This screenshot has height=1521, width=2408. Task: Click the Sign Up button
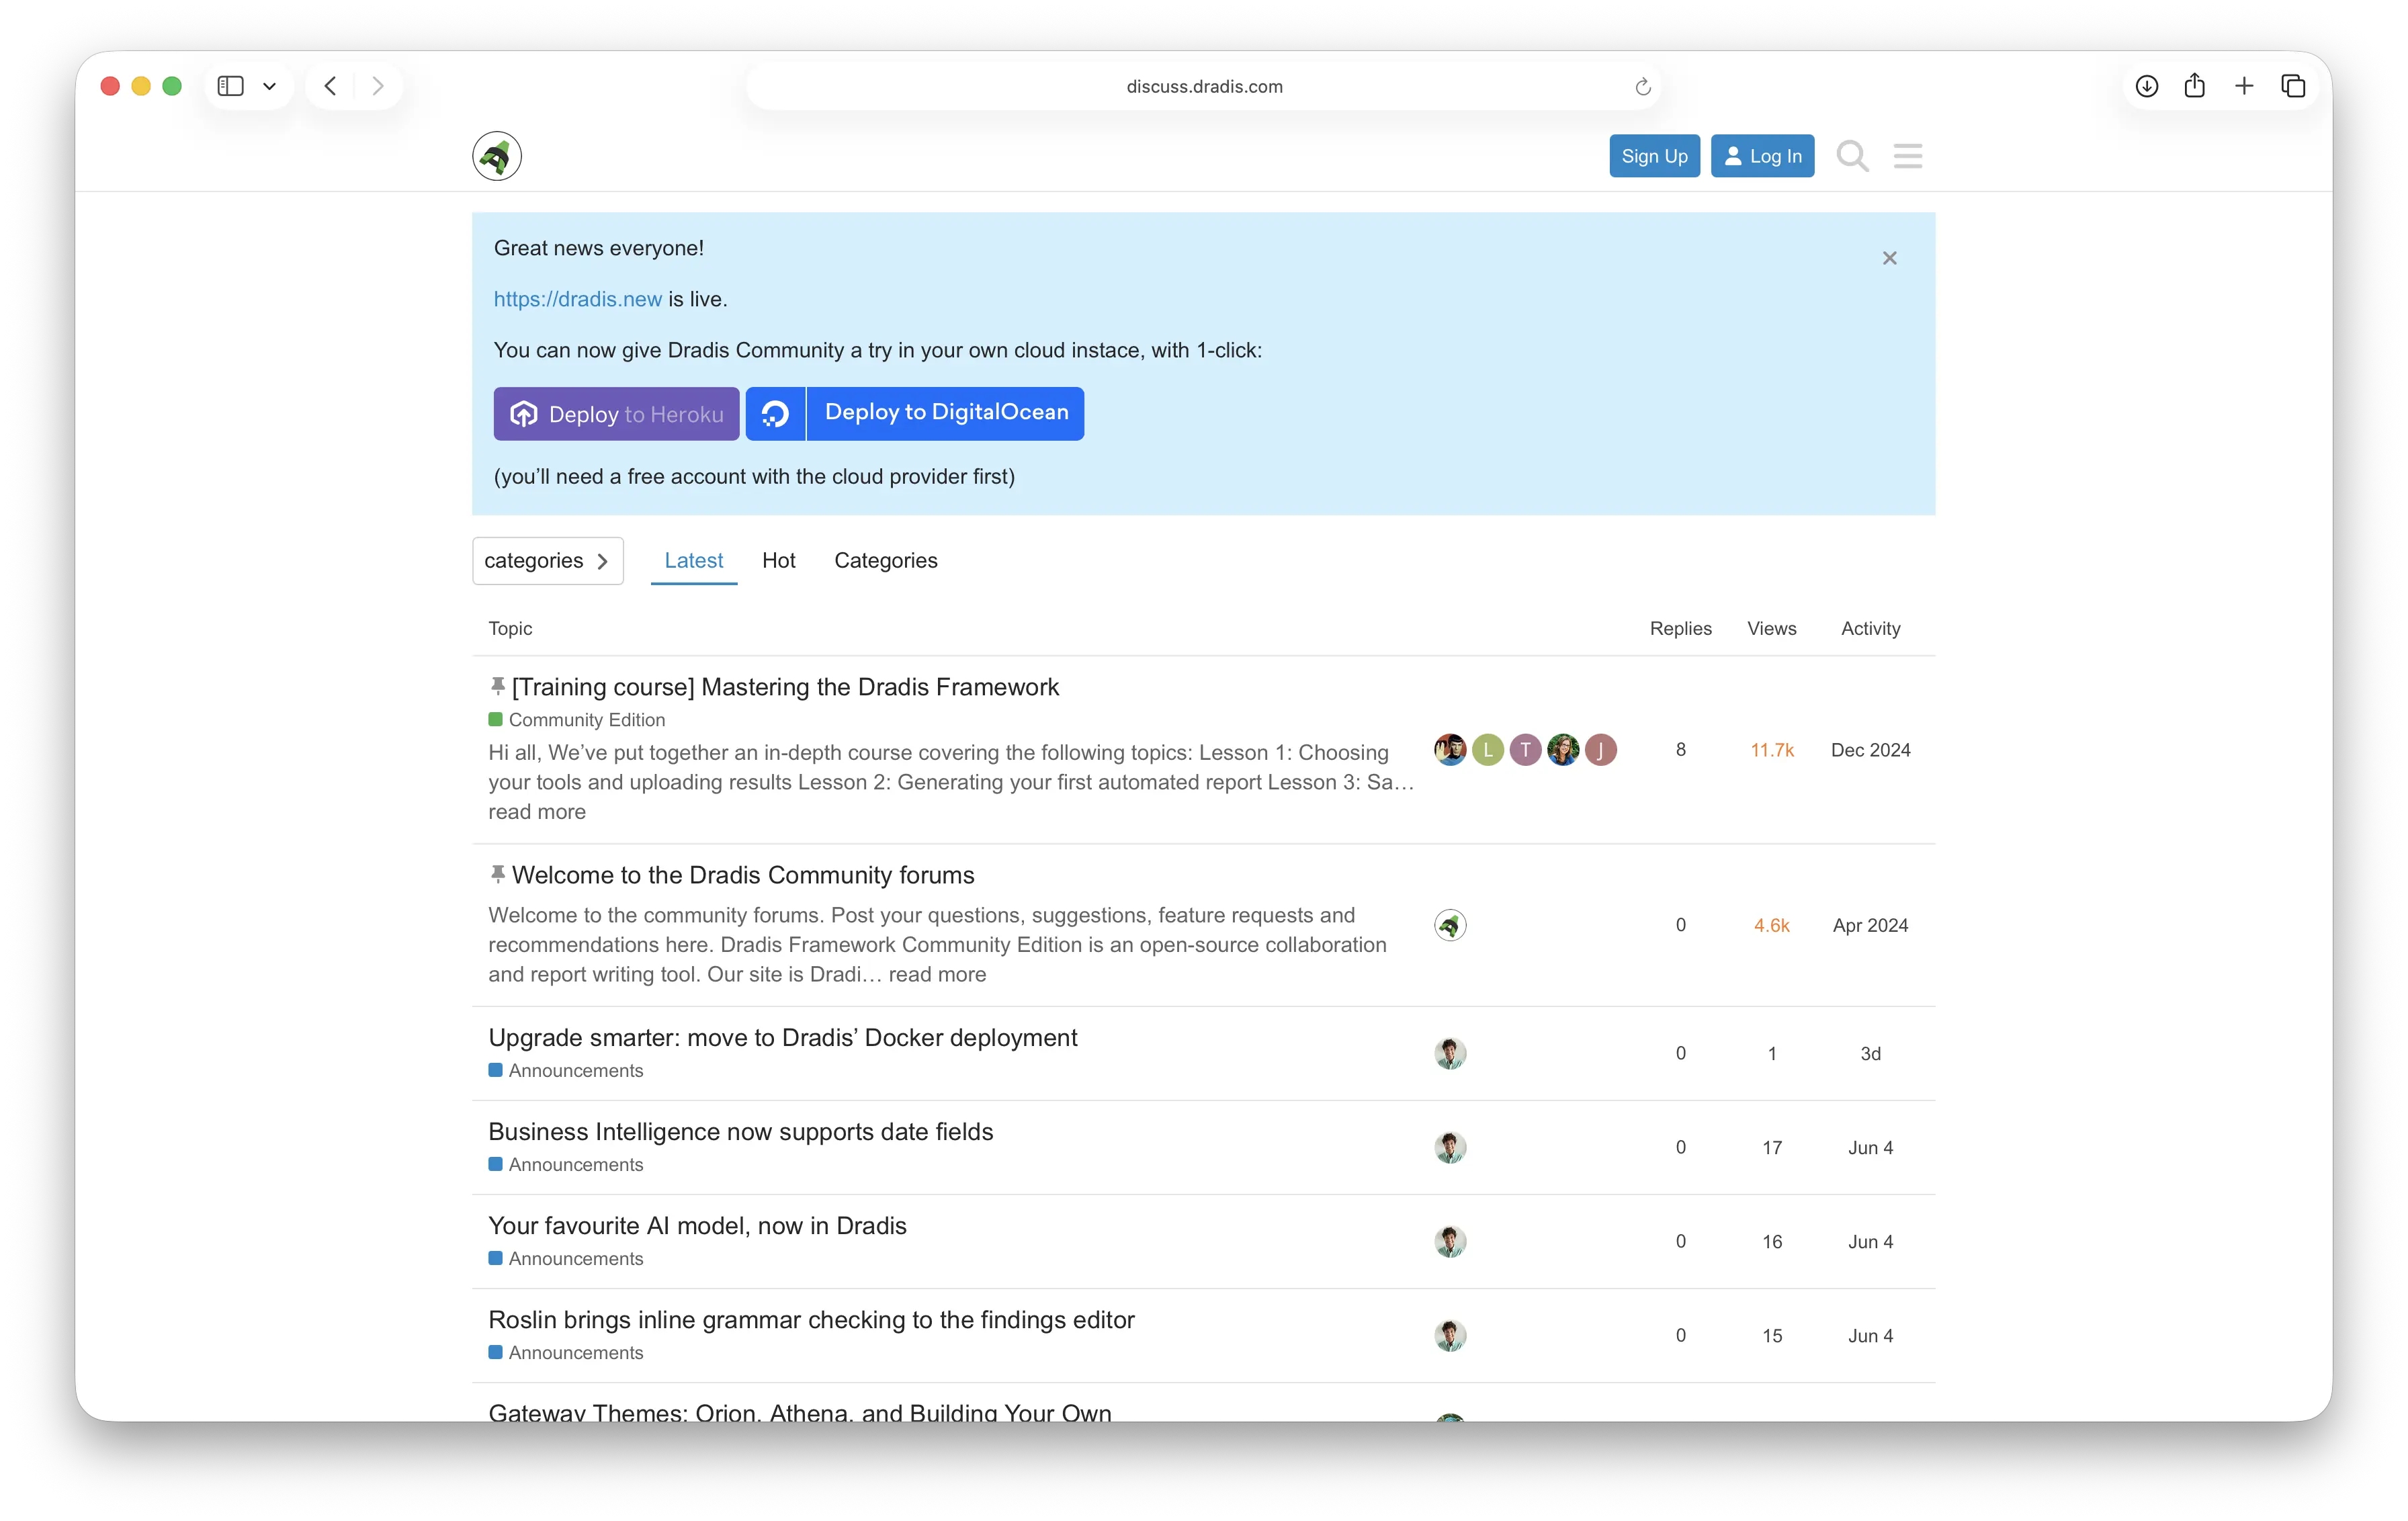point(1654,156)
